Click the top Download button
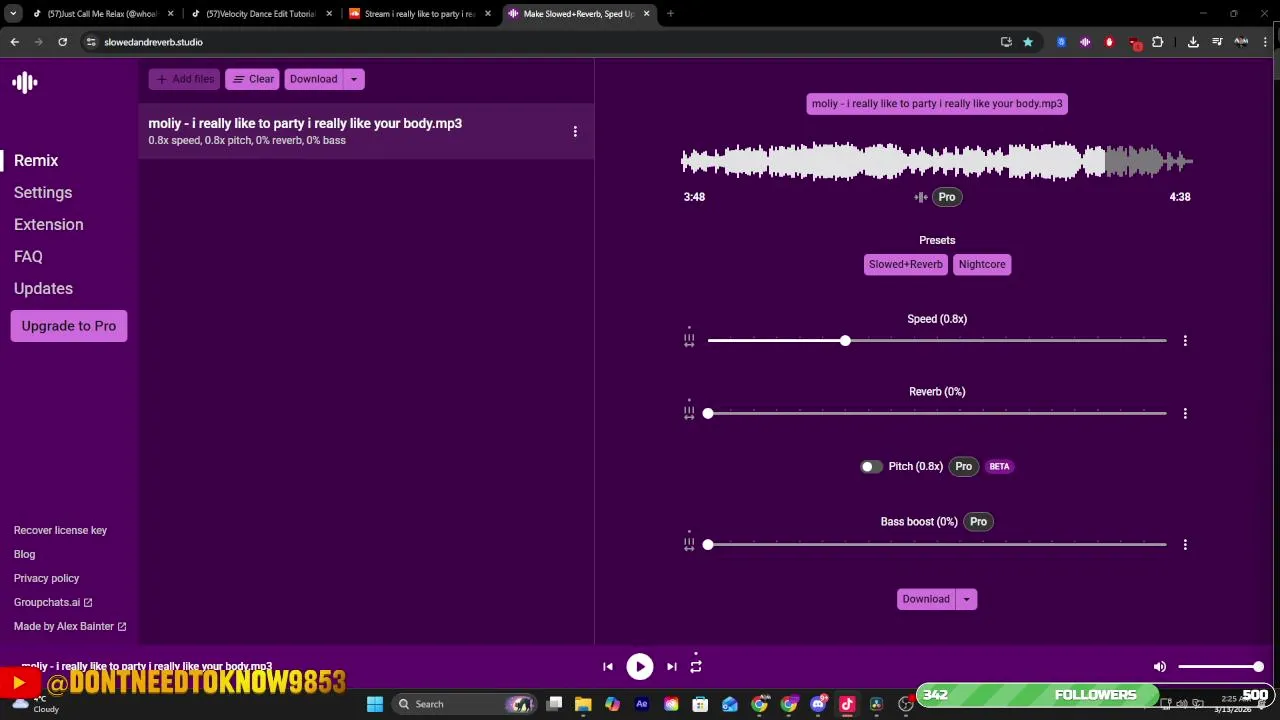Image resolution: width=1280 pixels, height=720 pixels. coord(313,79)
